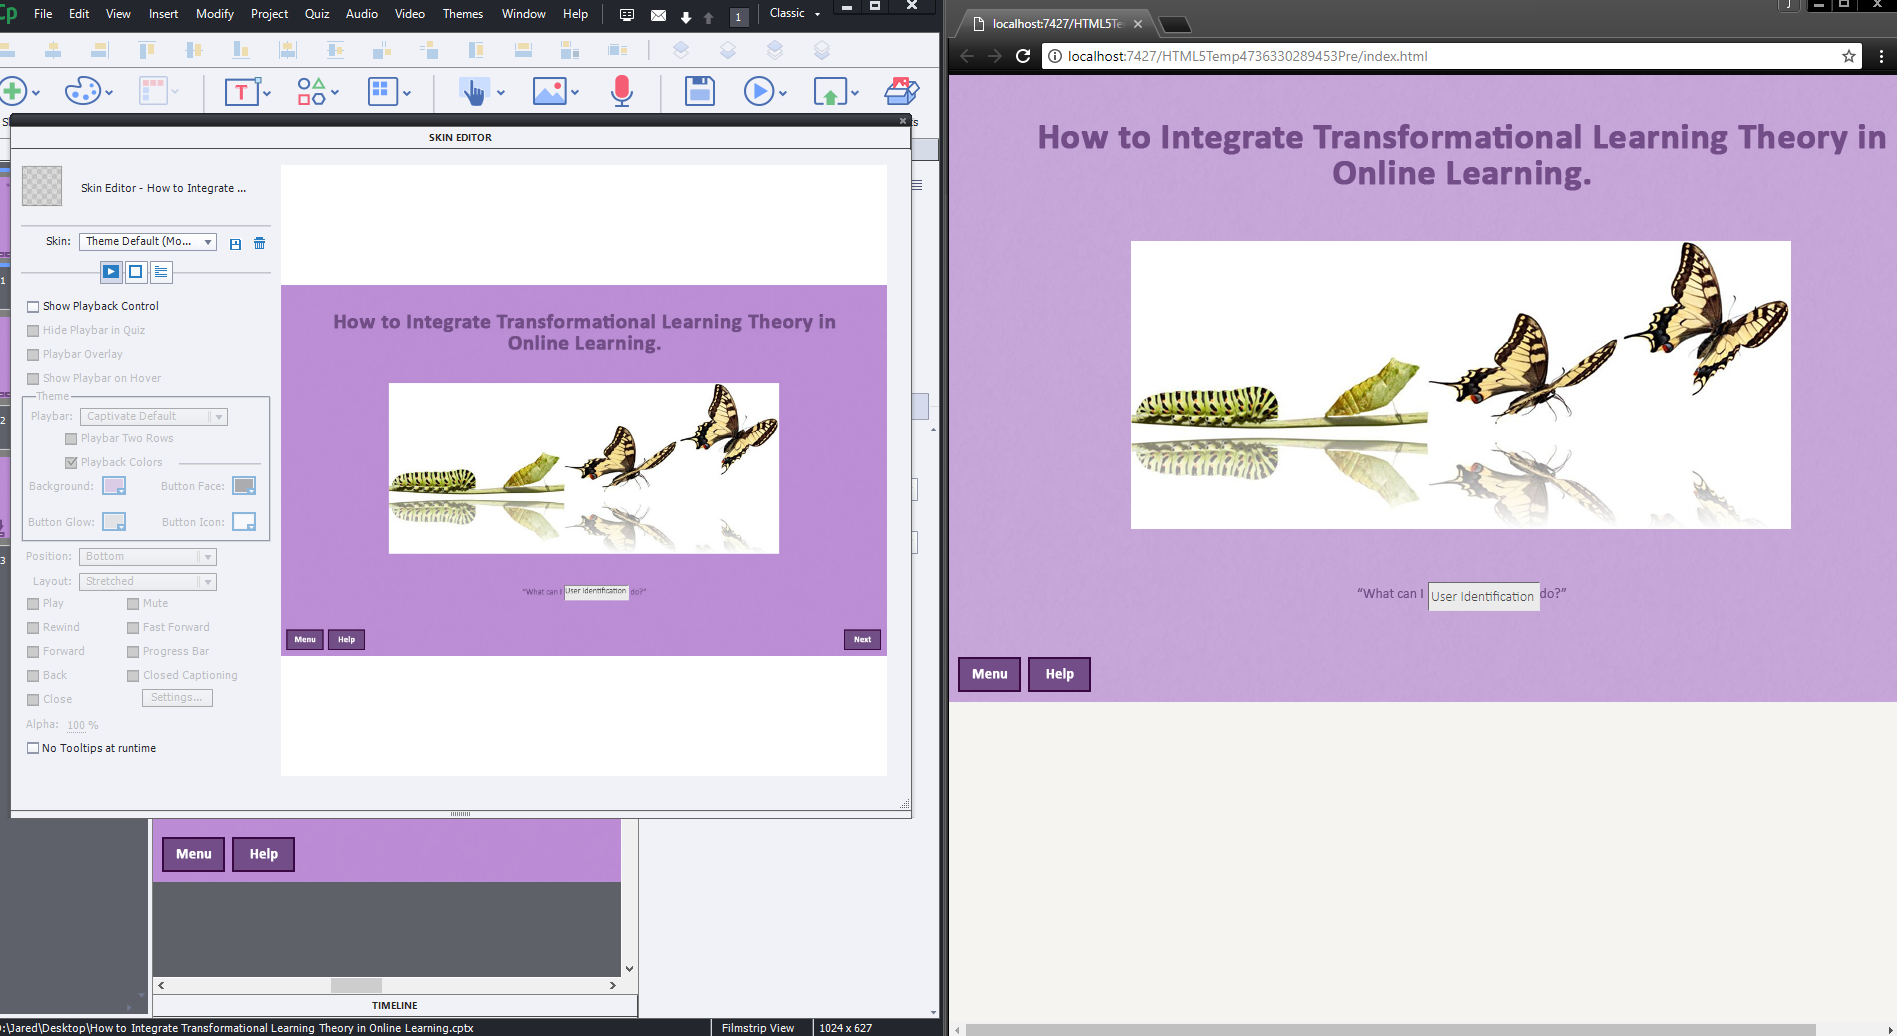Screen dimensions: 1897x1036
Task: Expand the Publish options arrow
Action: pos(855,93)
